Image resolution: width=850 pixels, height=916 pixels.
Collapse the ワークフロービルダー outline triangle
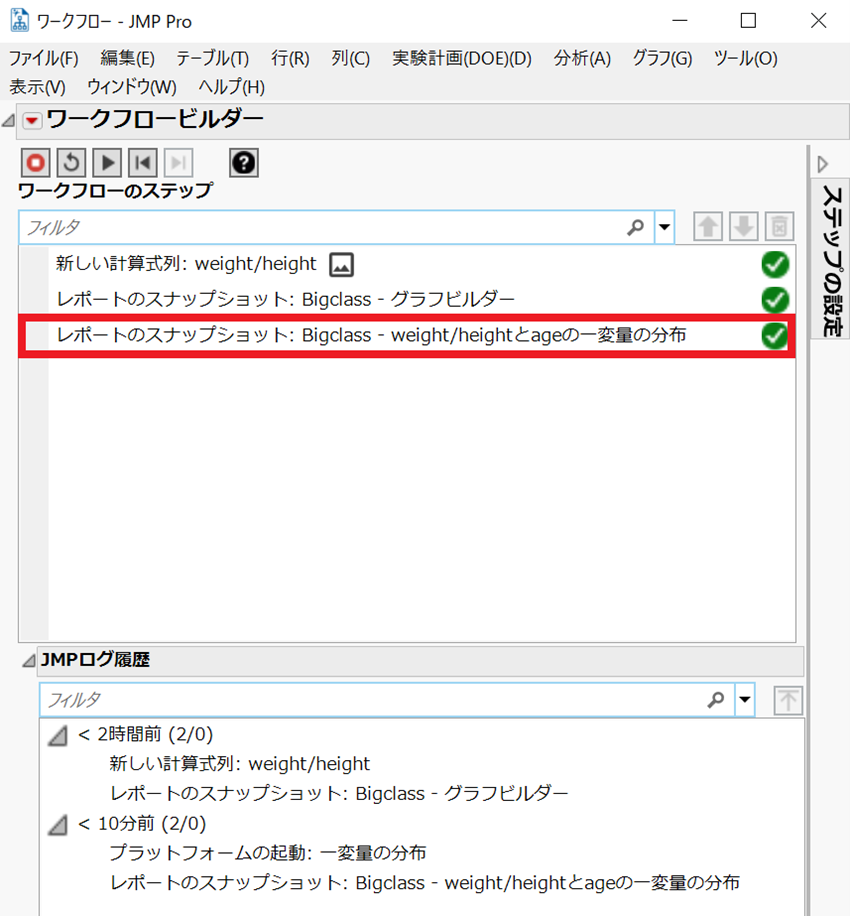(x=8, y=121)
